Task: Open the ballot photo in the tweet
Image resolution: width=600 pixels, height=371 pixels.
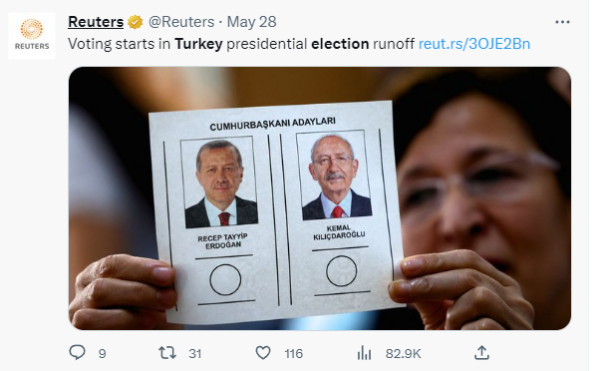Action: (320, 198)
